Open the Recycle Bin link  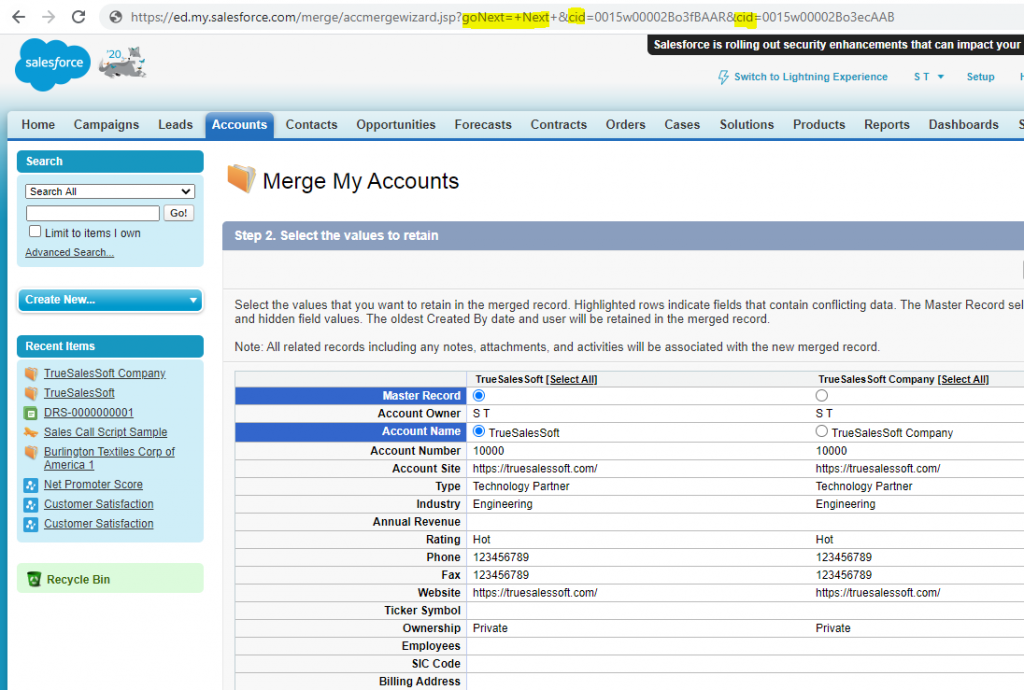pos(78,580)
